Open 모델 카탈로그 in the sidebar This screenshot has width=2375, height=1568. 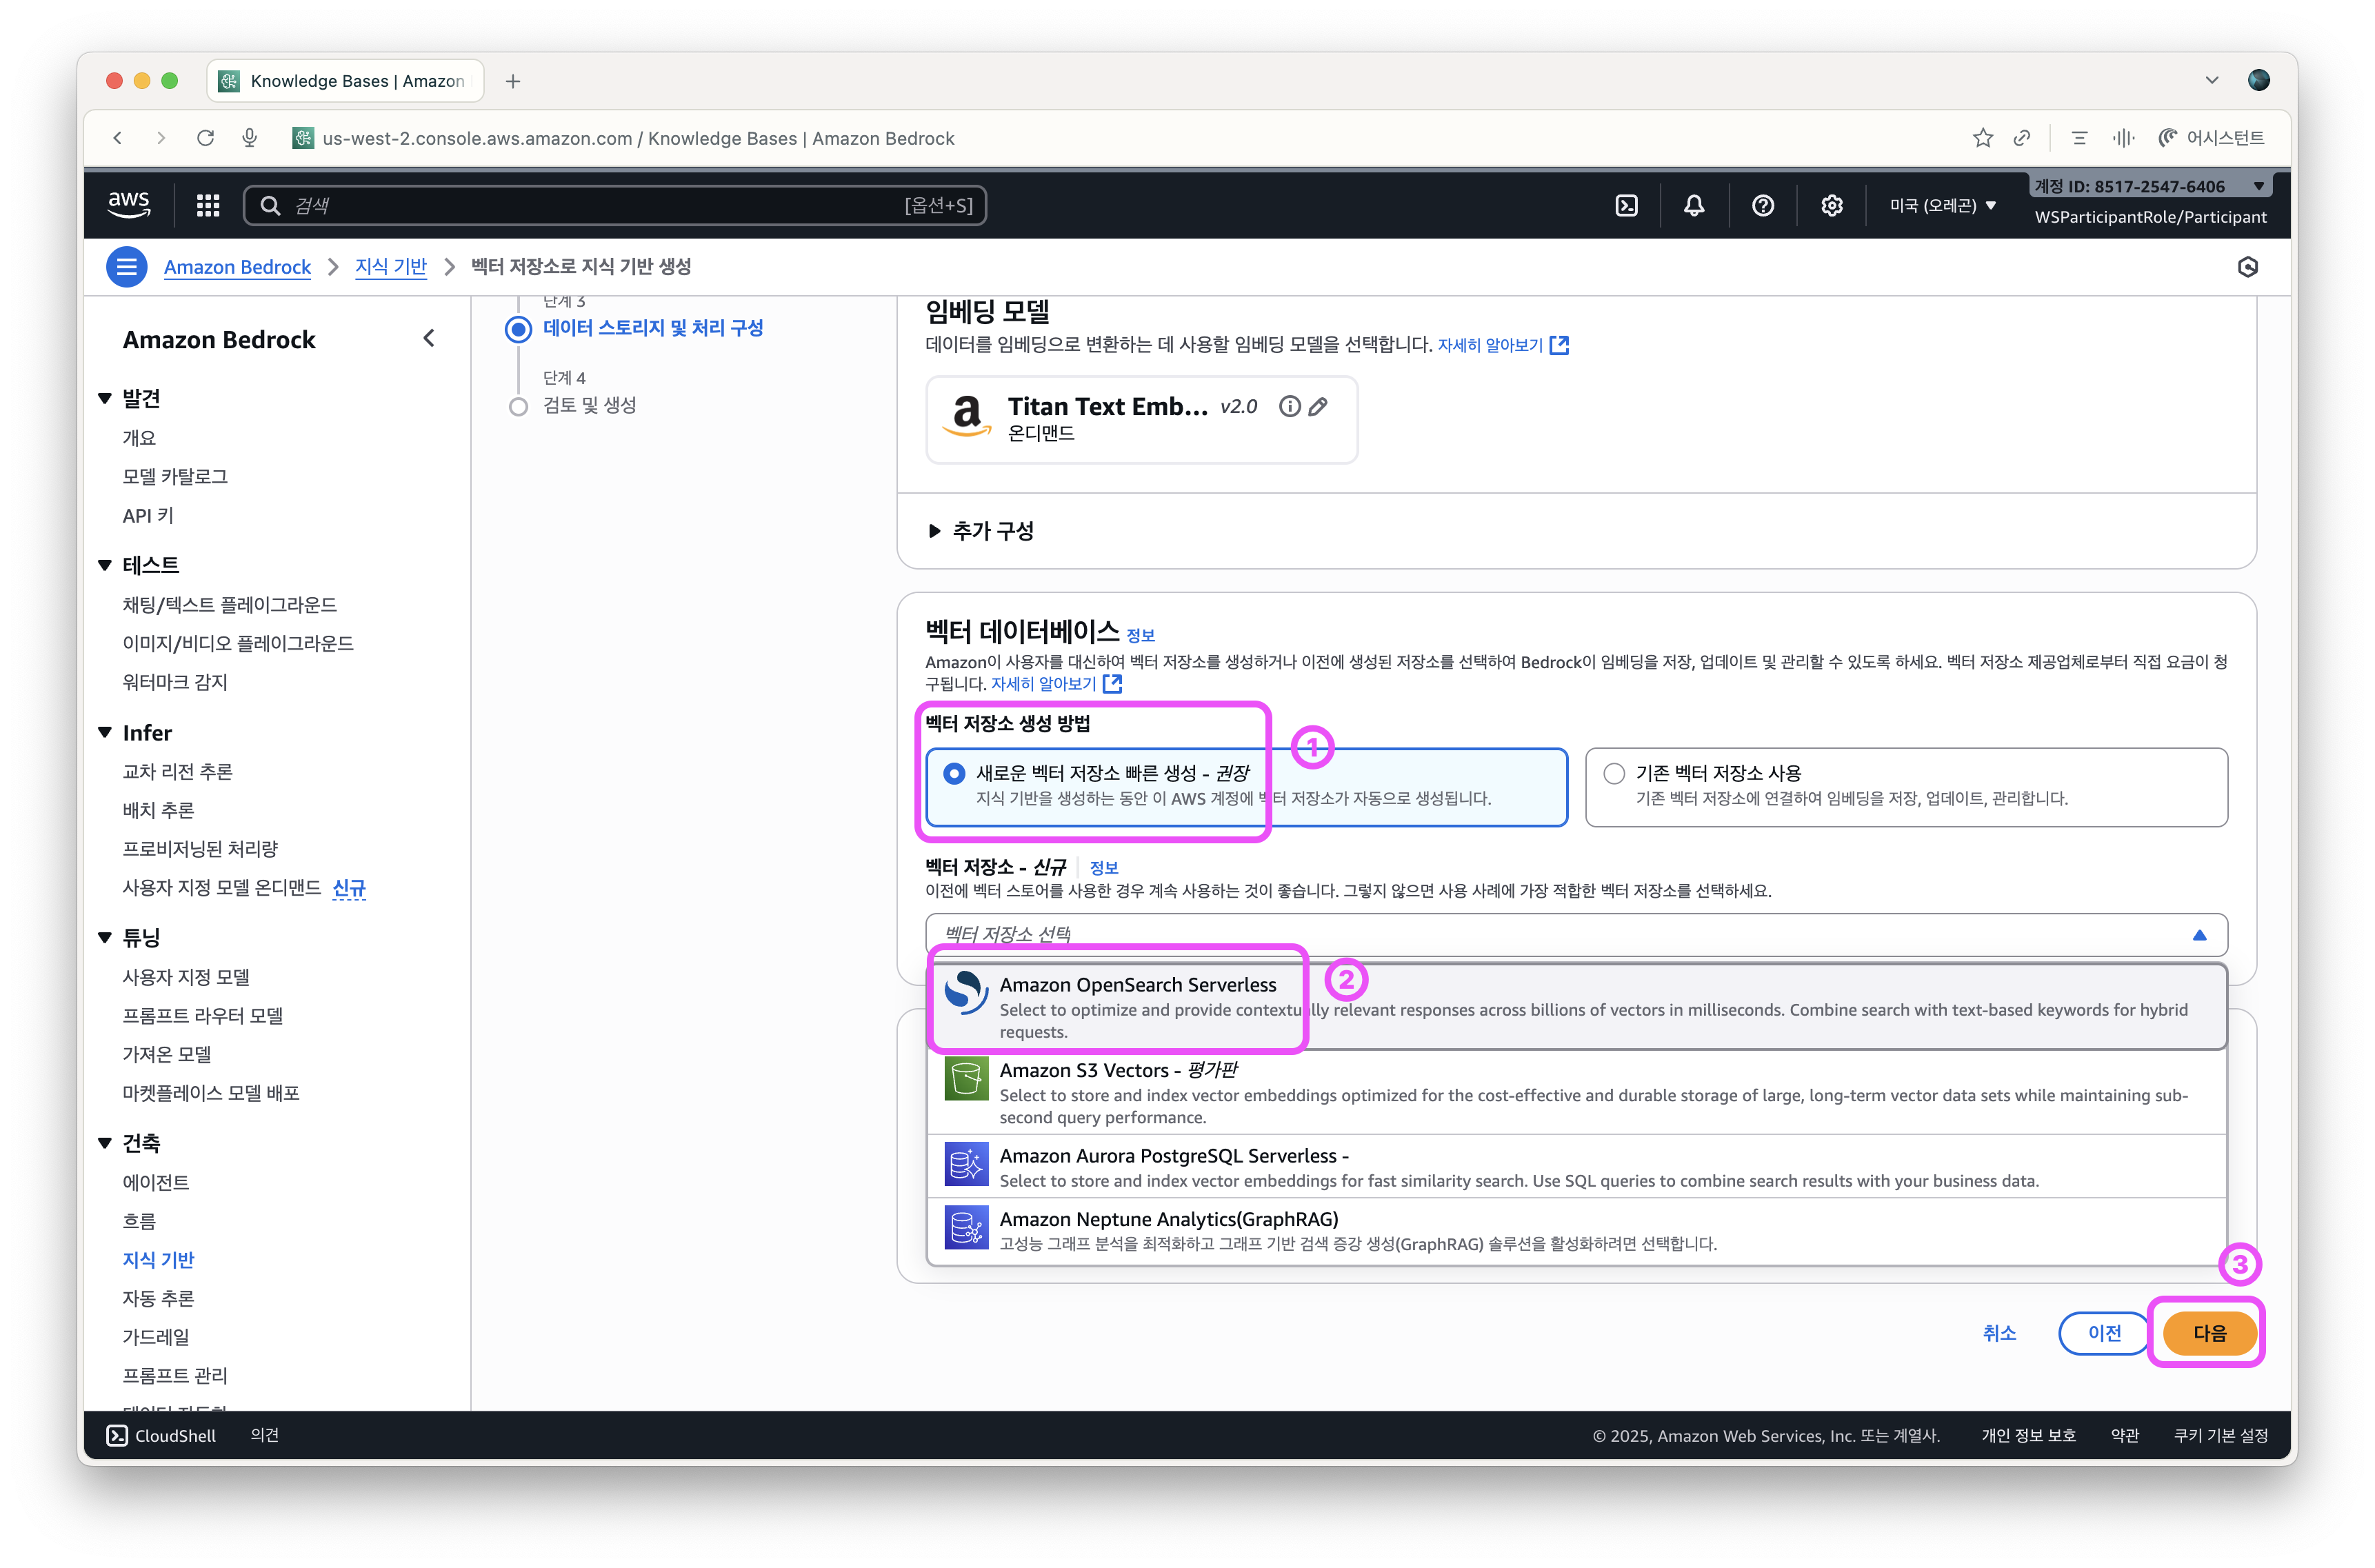175,476
